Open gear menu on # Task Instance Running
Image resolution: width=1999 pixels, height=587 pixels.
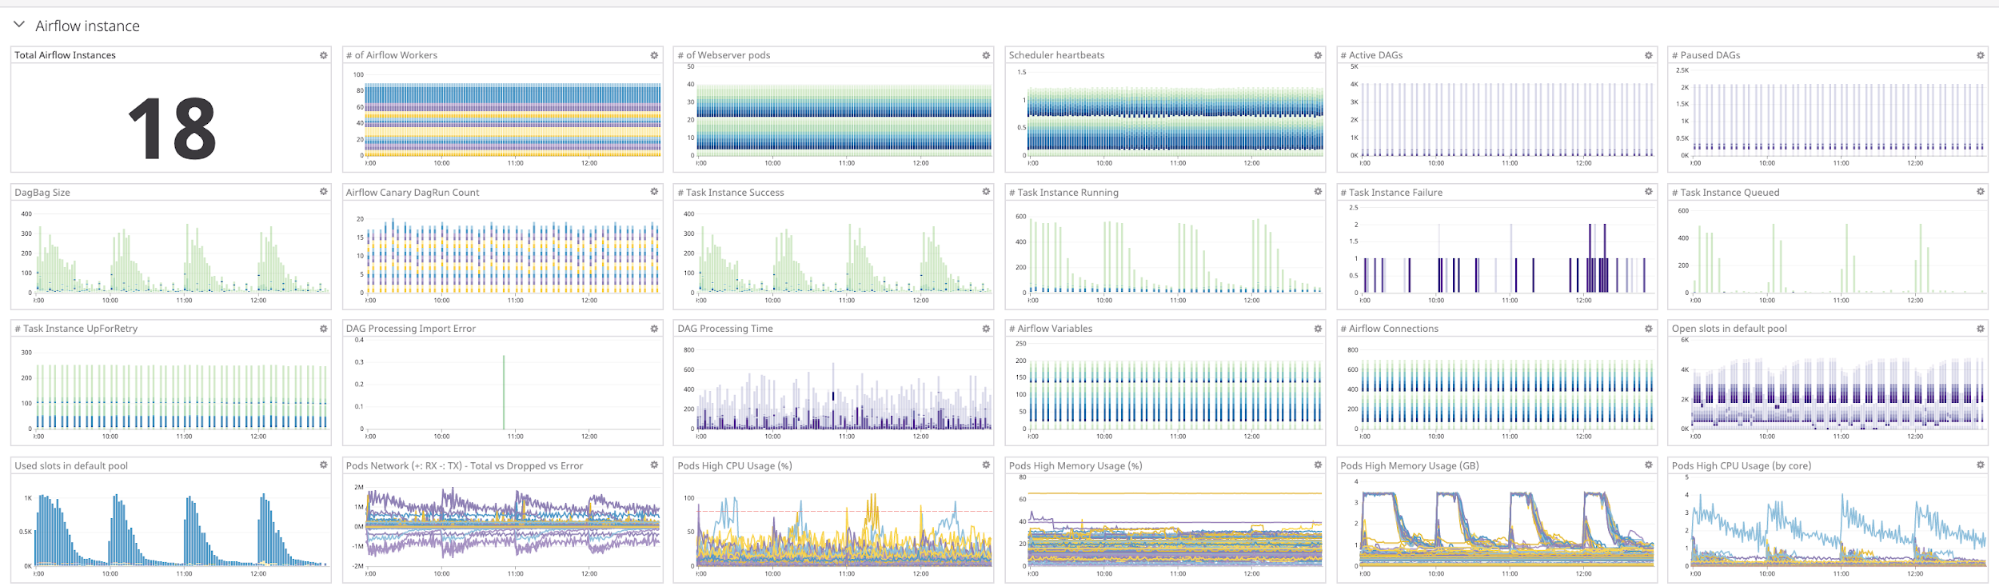1317,192
